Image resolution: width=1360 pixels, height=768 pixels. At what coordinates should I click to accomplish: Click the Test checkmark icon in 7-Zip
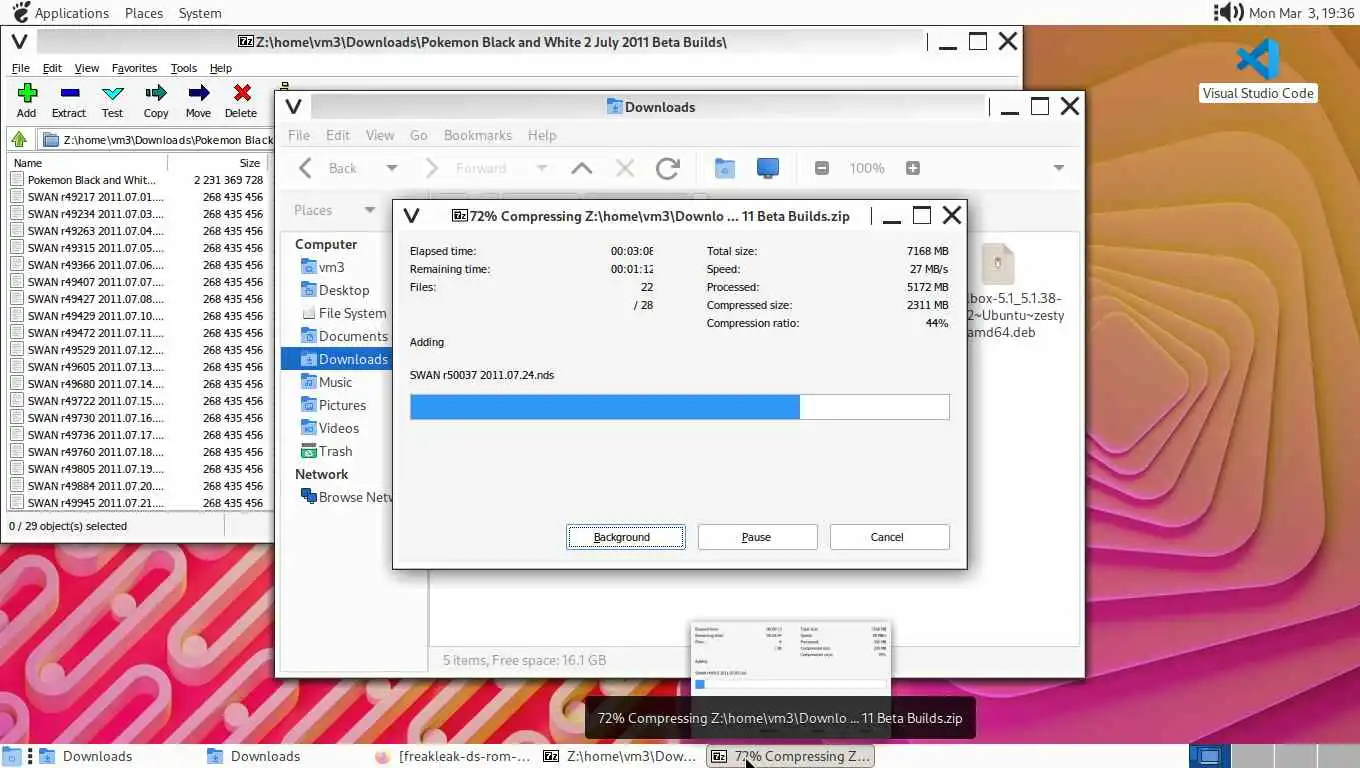[x=113, y=93]
